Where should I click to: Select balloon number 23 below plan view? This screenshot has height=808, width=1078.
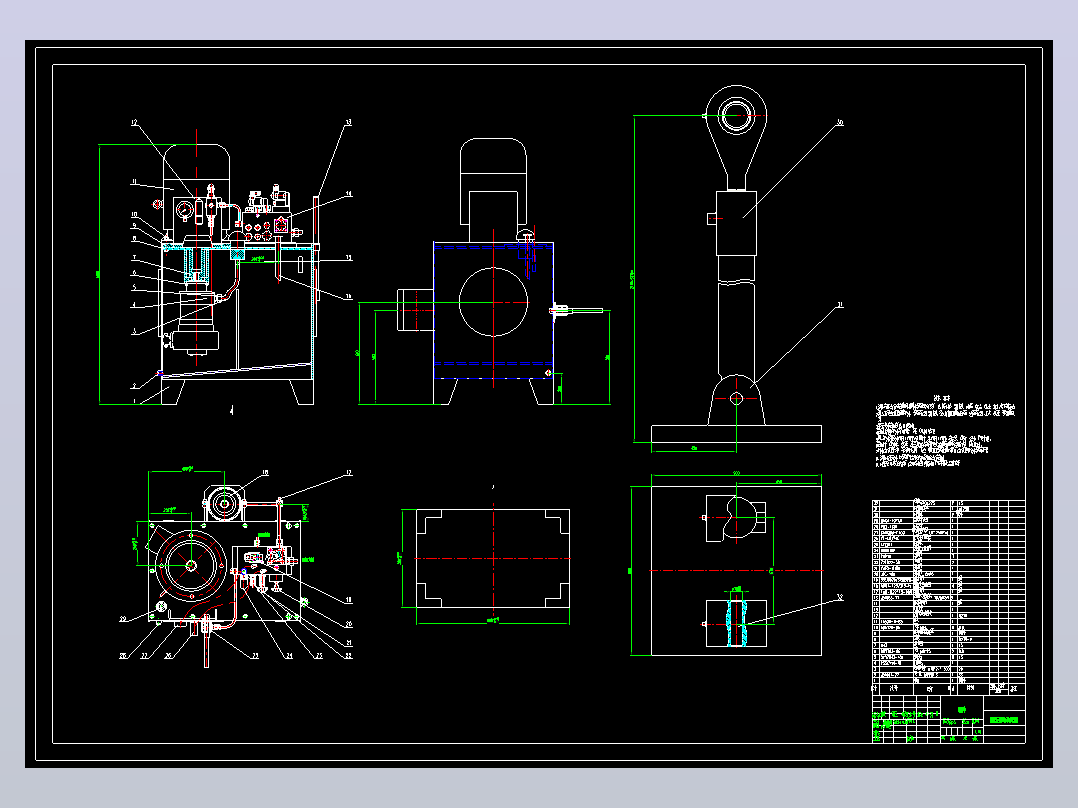pyautogui.click(x=255, y=656)
